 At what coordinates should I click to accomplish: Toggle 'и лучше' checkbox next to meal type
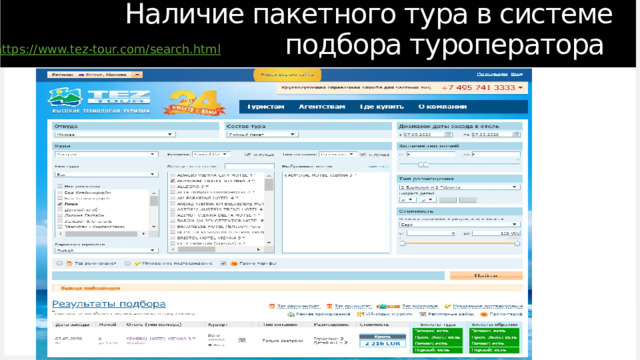coord(363,154)
